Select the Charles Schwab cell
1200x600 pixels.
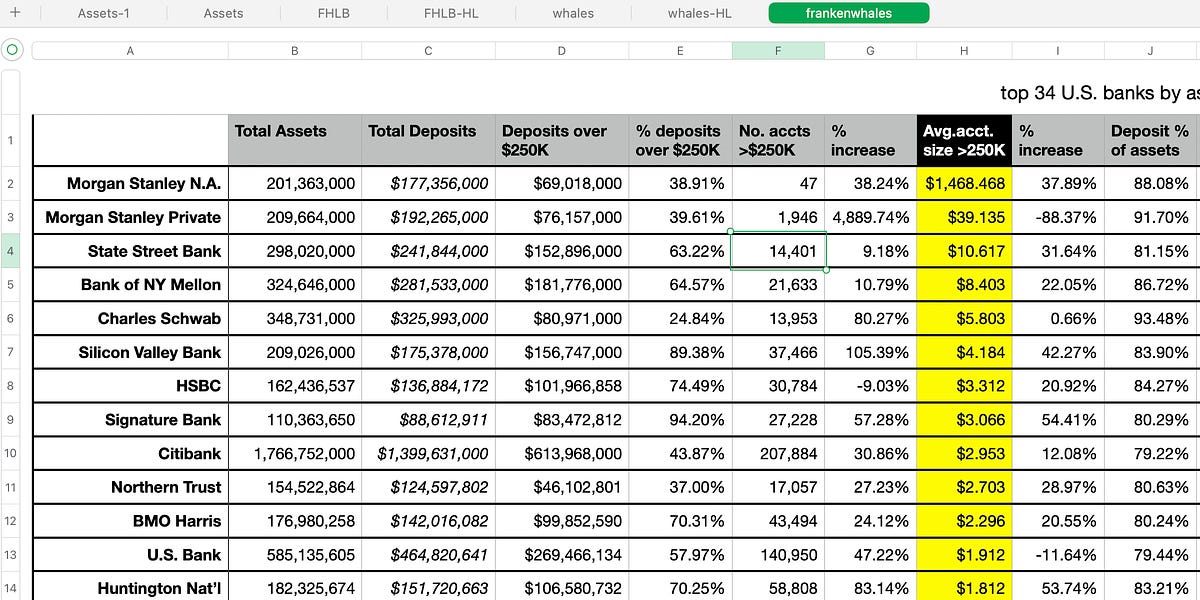coord(130,319)
